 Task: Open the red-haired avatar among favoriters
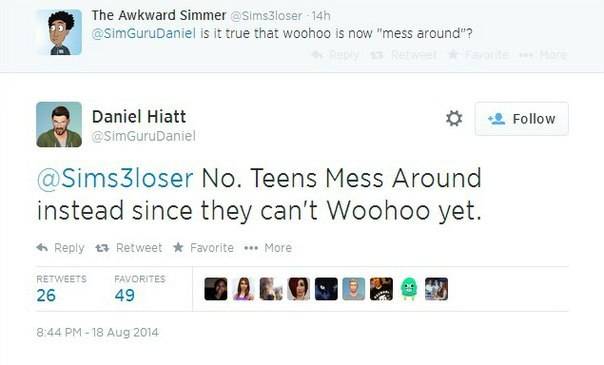click(x=299, y=289)
